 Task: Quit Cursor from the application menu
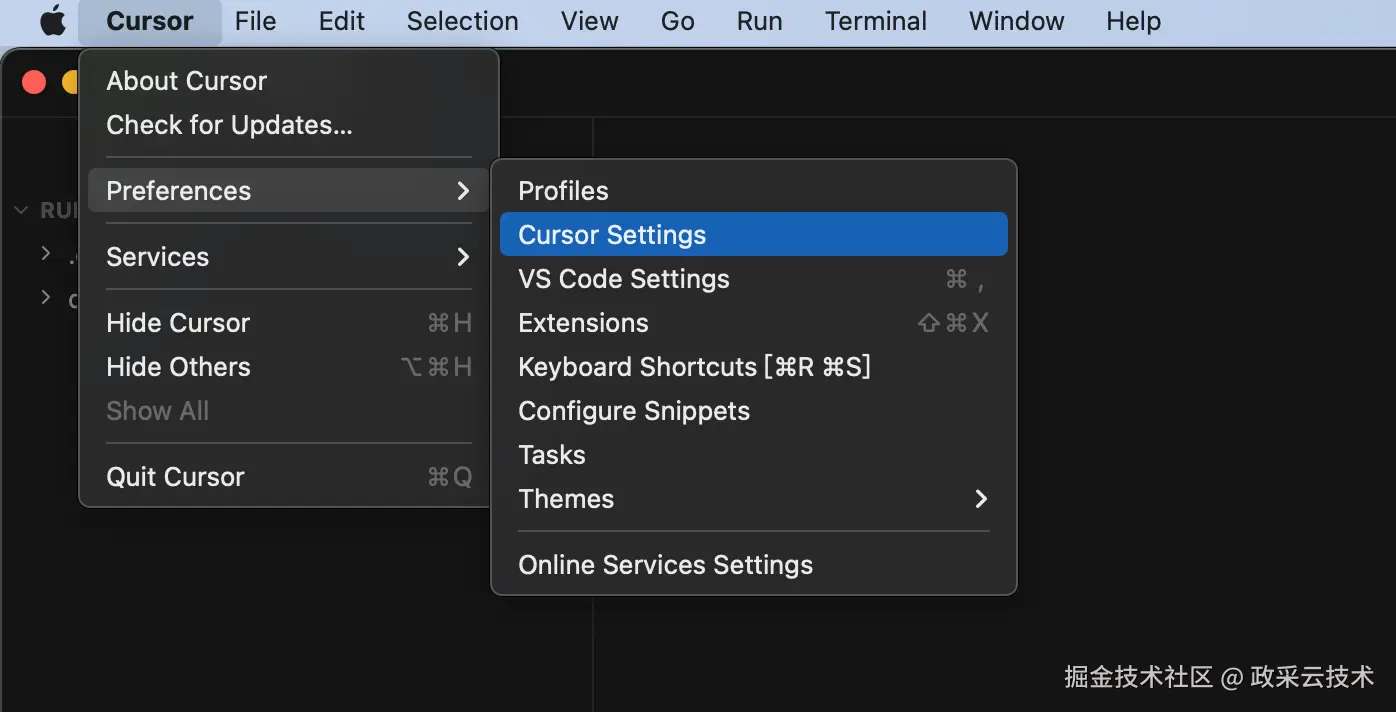coord(175,477)
